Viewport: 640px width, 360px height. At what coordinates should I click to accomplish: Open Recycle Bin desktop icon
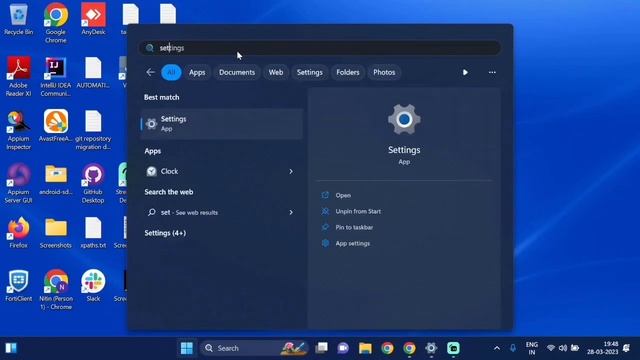click(x=18, y=19)
